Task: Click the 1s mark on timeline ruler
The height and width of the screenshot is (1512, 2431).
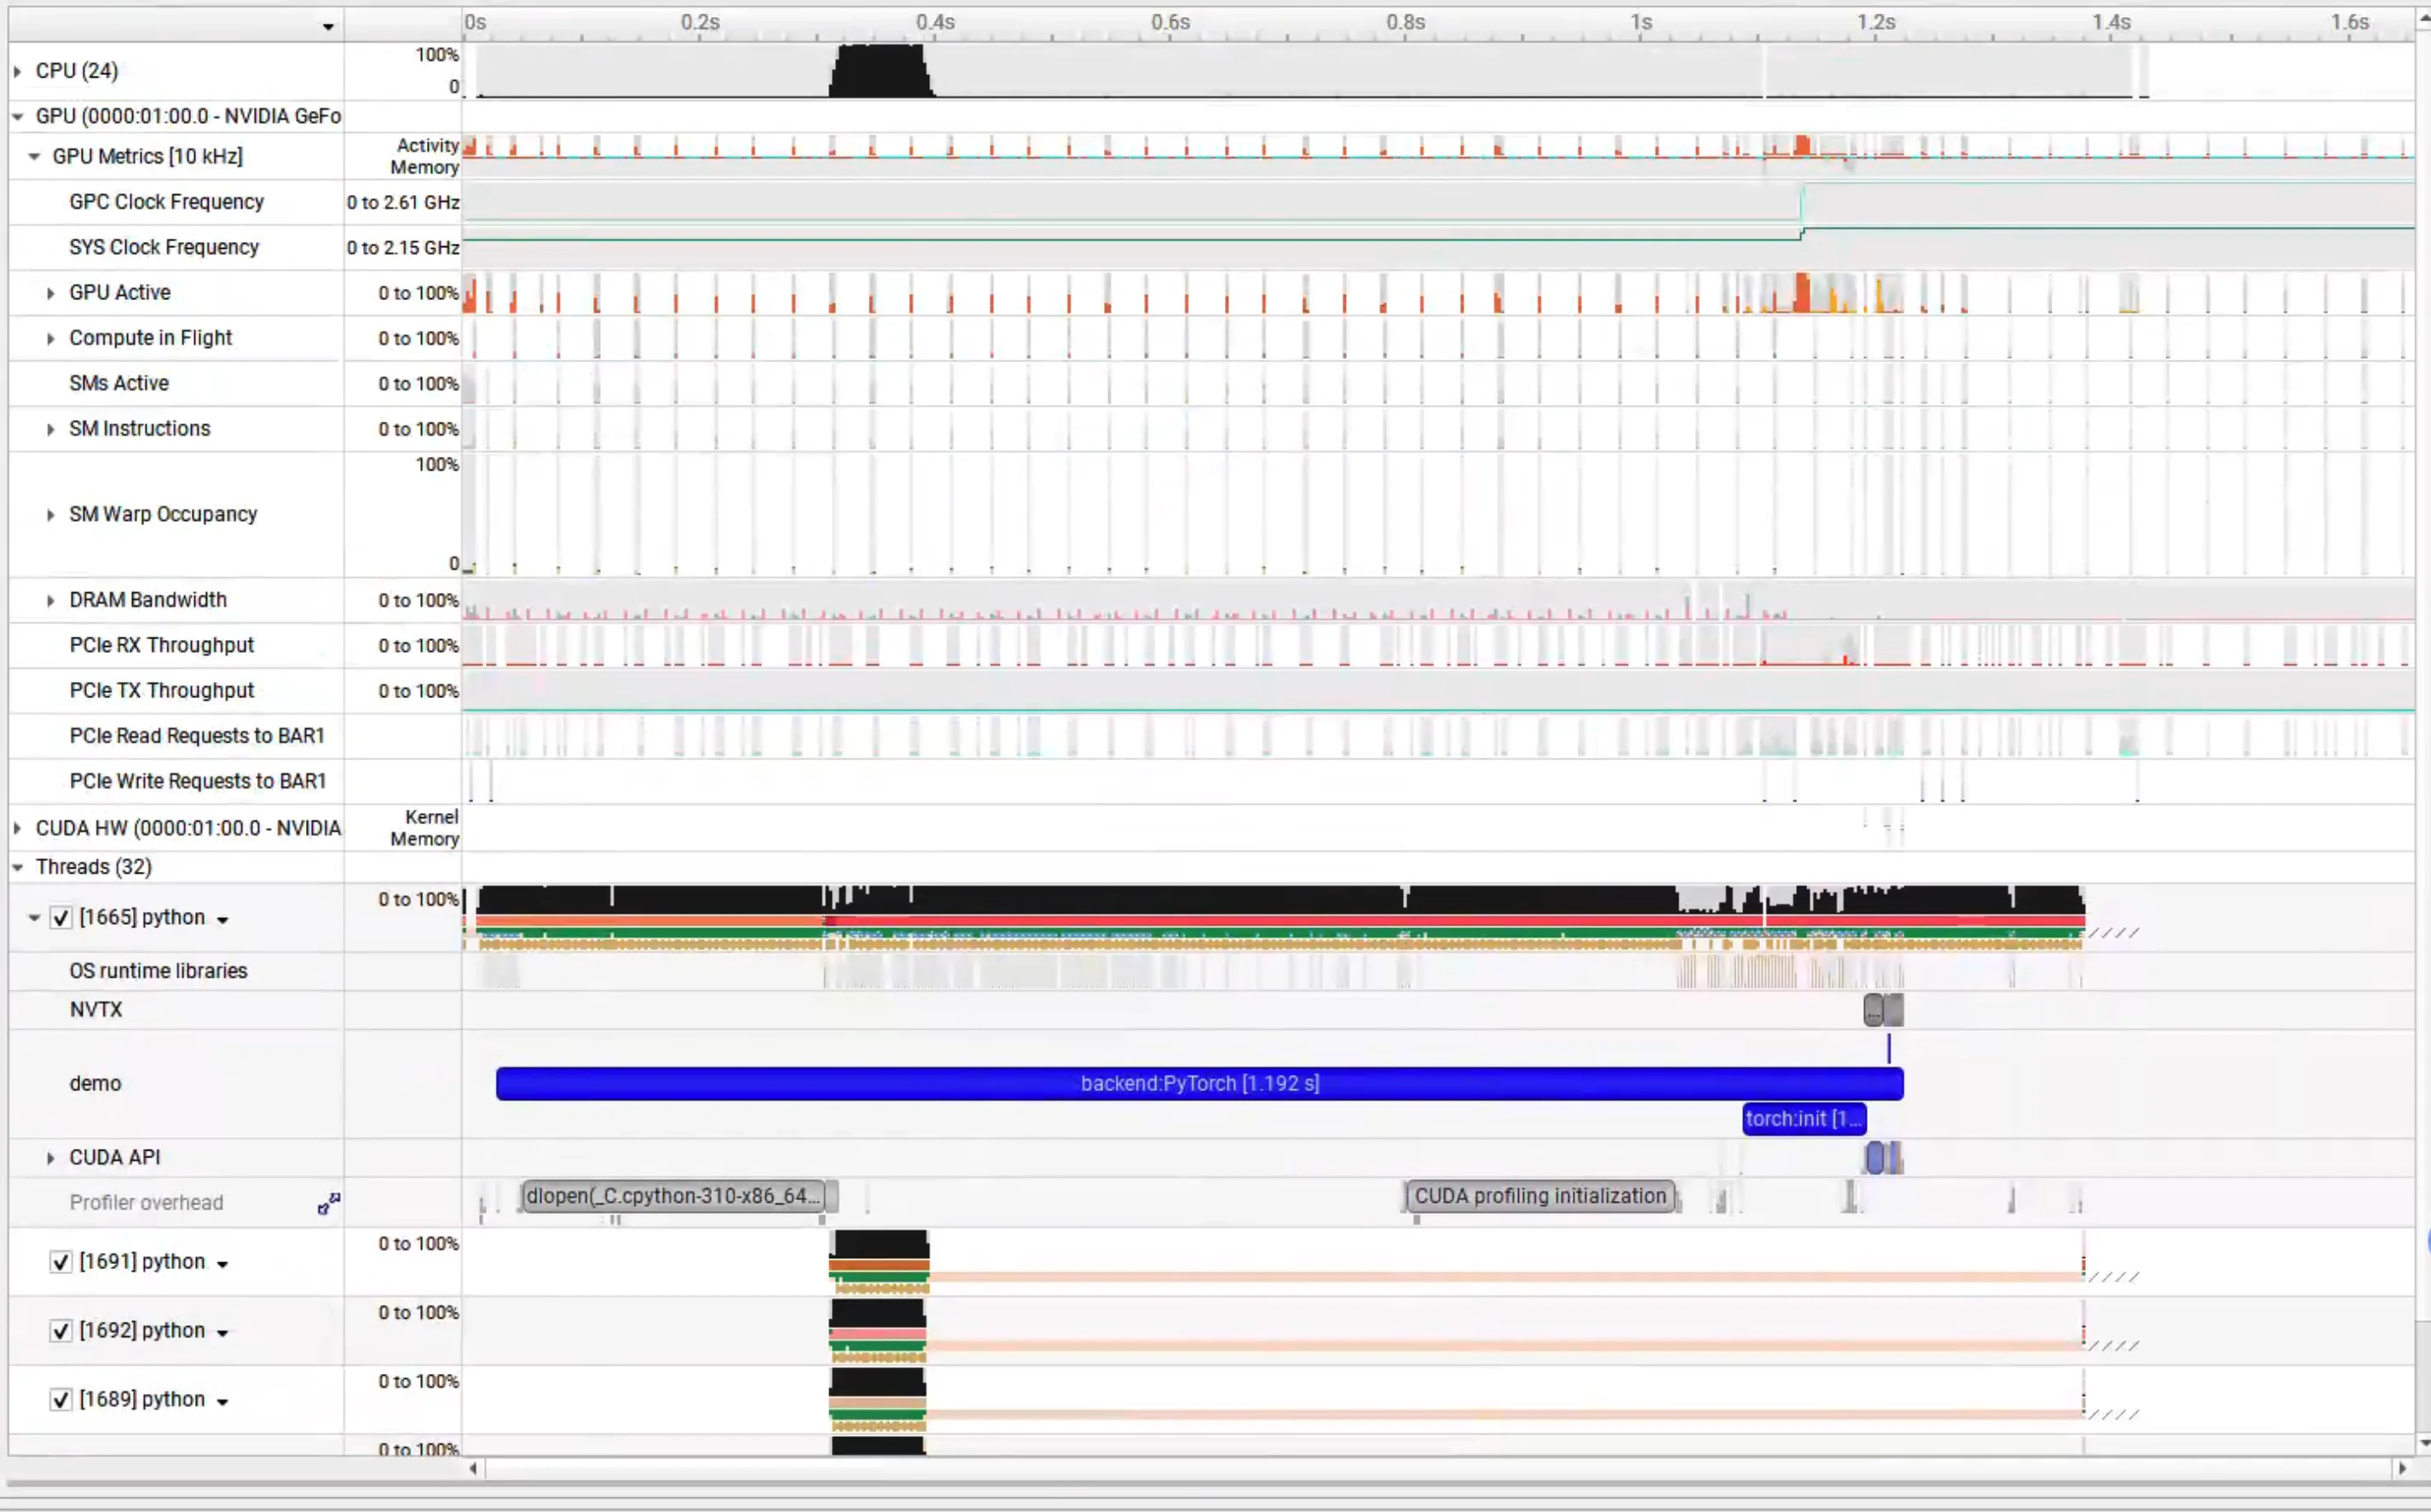Action: tap(1640, 22)
